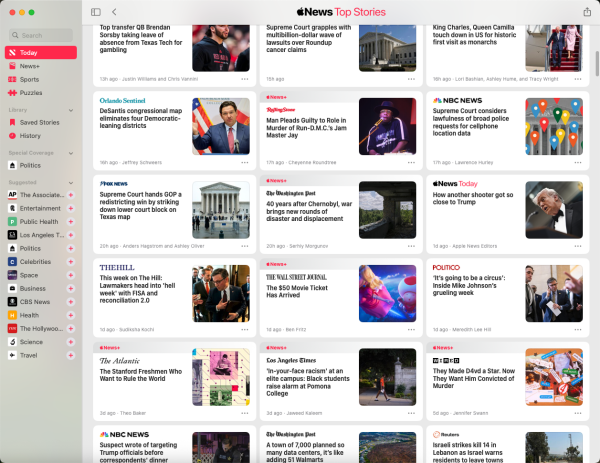Read How another shooter got close to Trump

pos(473,198)
